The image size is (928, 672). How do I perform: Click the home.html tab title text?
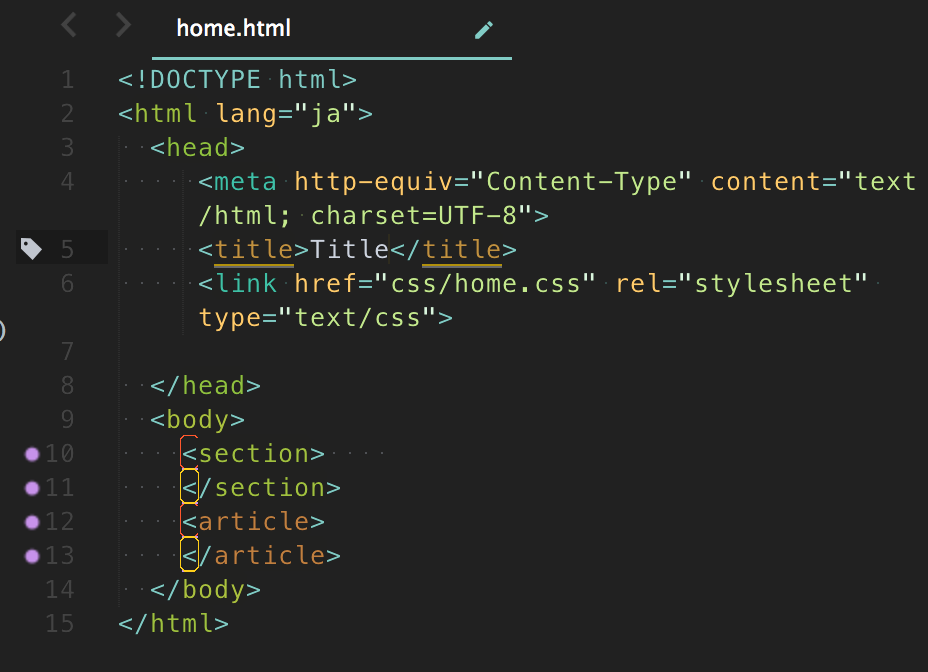pos(233,28)
